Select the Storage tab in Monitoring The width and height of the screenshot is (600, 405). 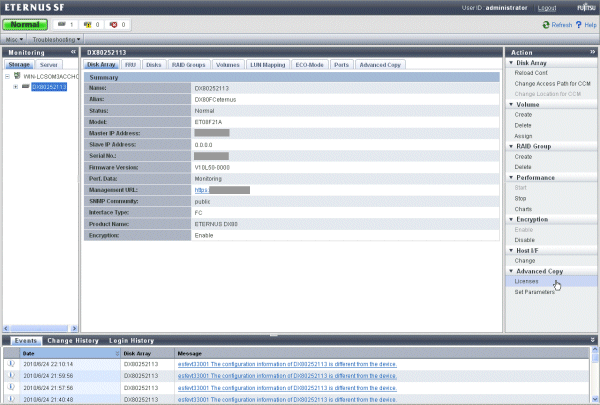19,65
